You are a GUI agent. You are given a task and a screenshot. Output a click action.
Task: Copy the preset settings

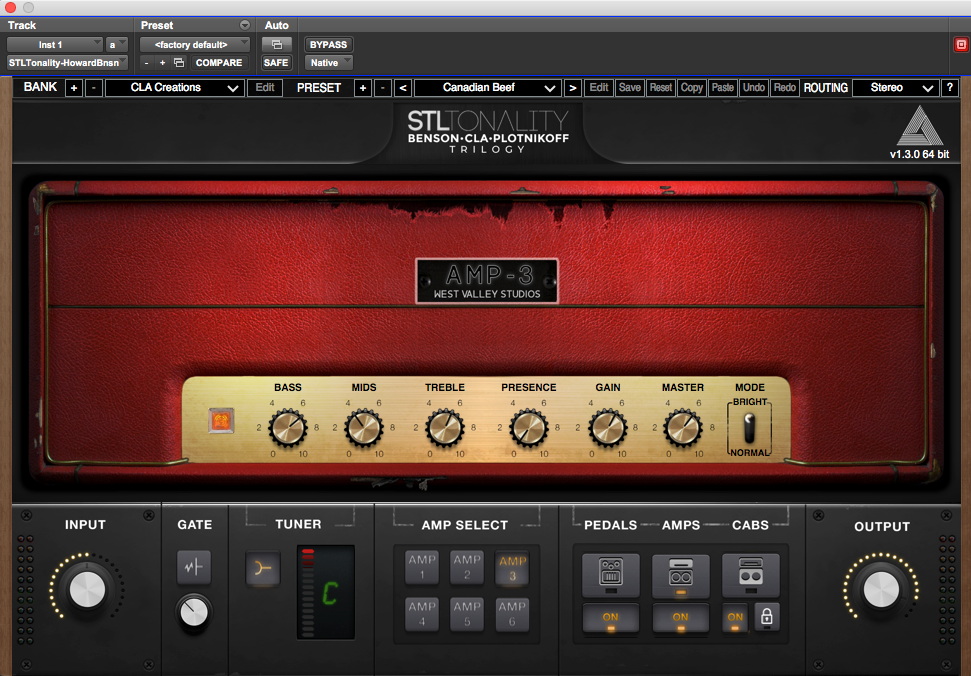pyautogui.click(x=692, y=88)
